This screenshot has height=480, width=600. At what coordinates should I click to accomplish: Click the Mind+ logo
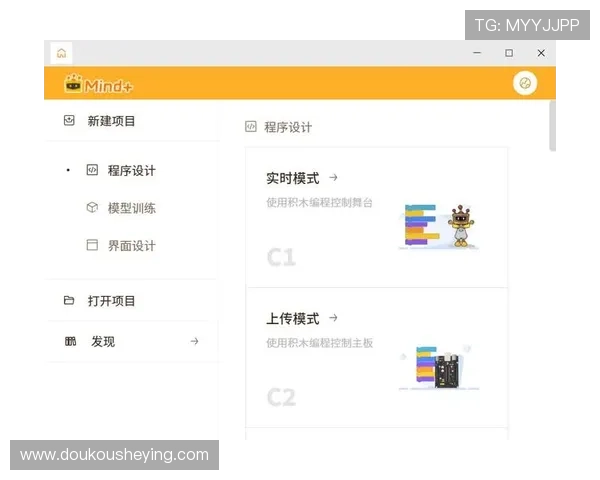tap(99, 84)
